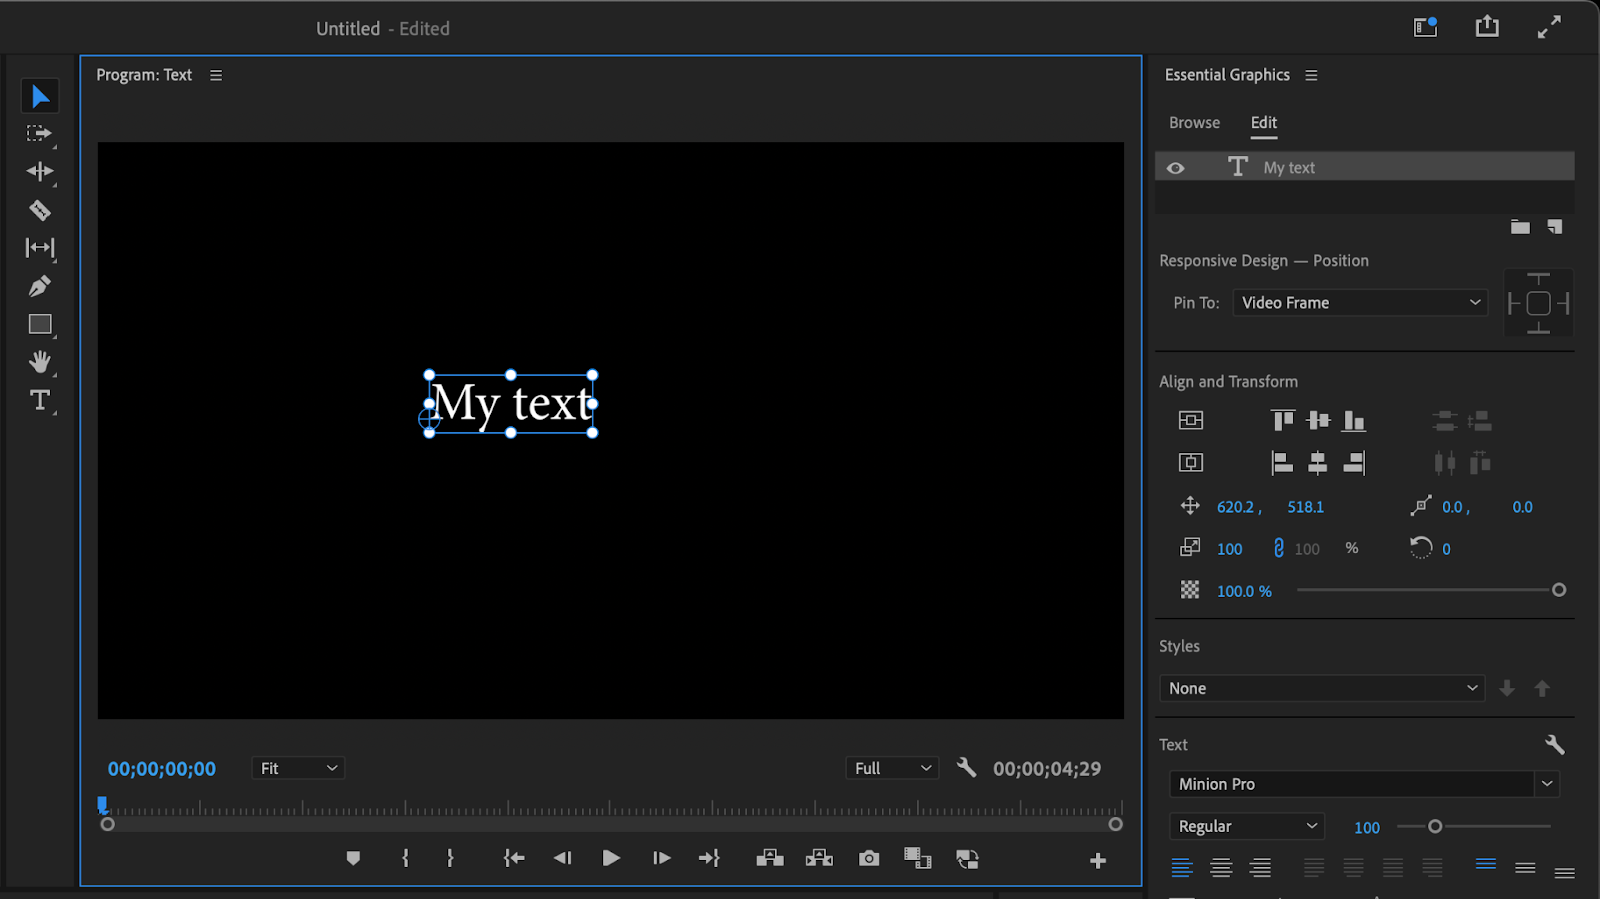Hide the My text layer visibility
Viewport: 1600px width, 899px height.
tap(1176, 168)
